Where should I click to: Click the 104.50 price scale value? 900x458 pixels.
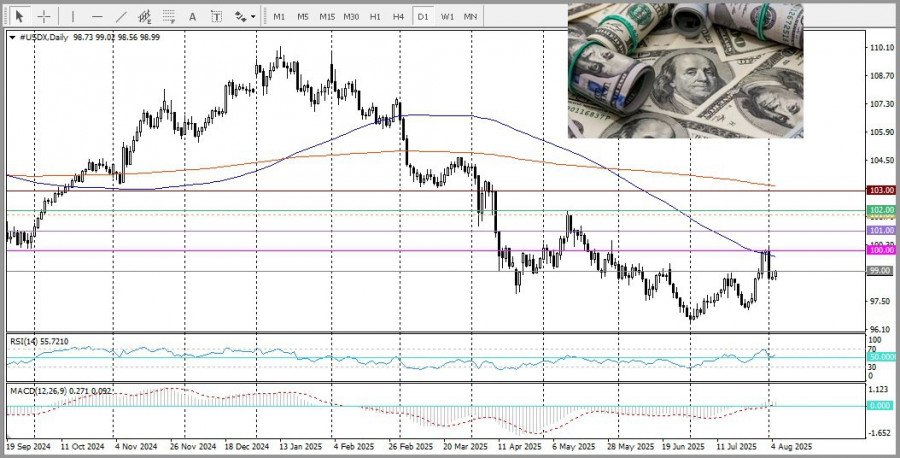(x=882, y=160)
